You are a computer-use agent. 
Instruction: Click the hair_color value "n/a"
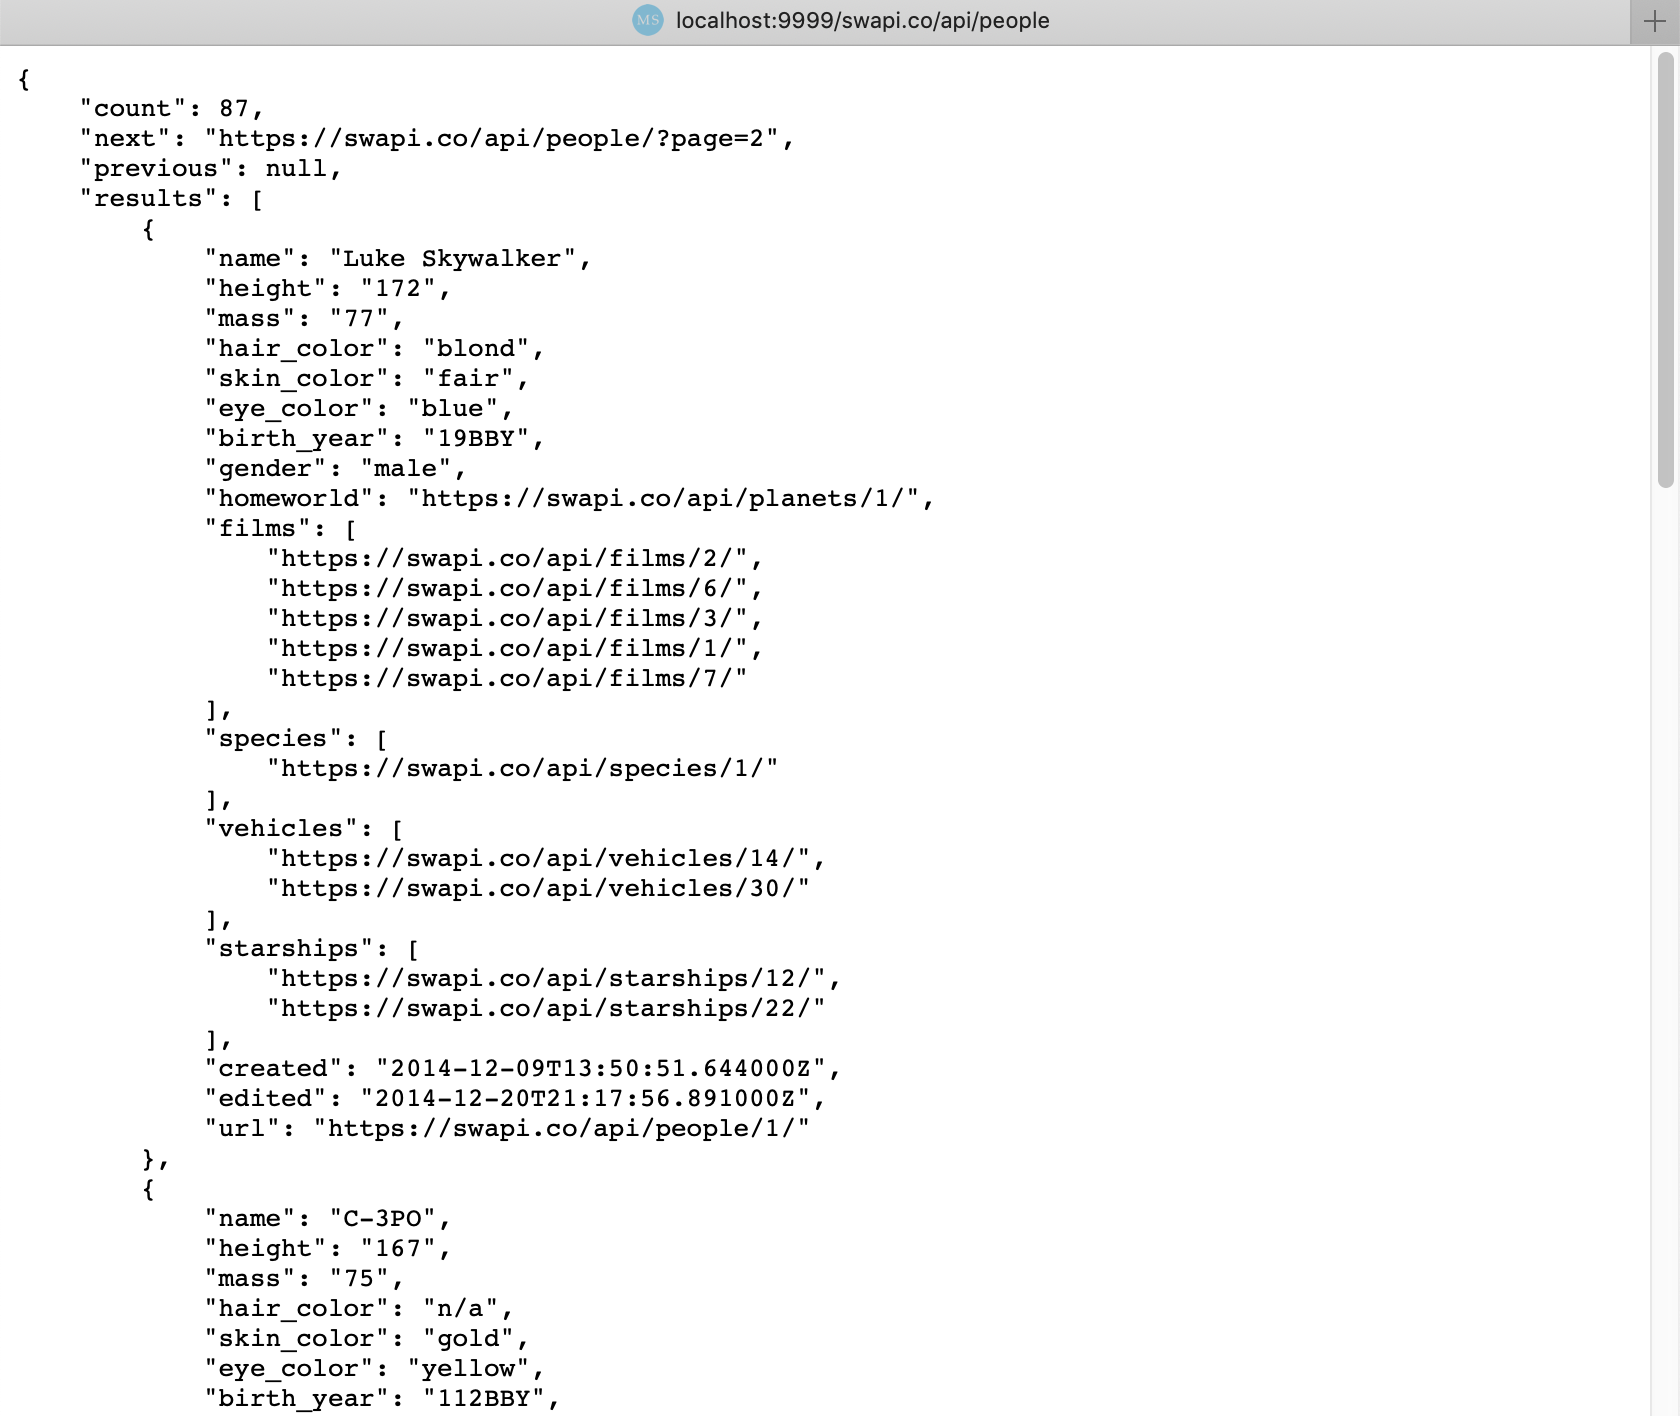click(460, 1308)
